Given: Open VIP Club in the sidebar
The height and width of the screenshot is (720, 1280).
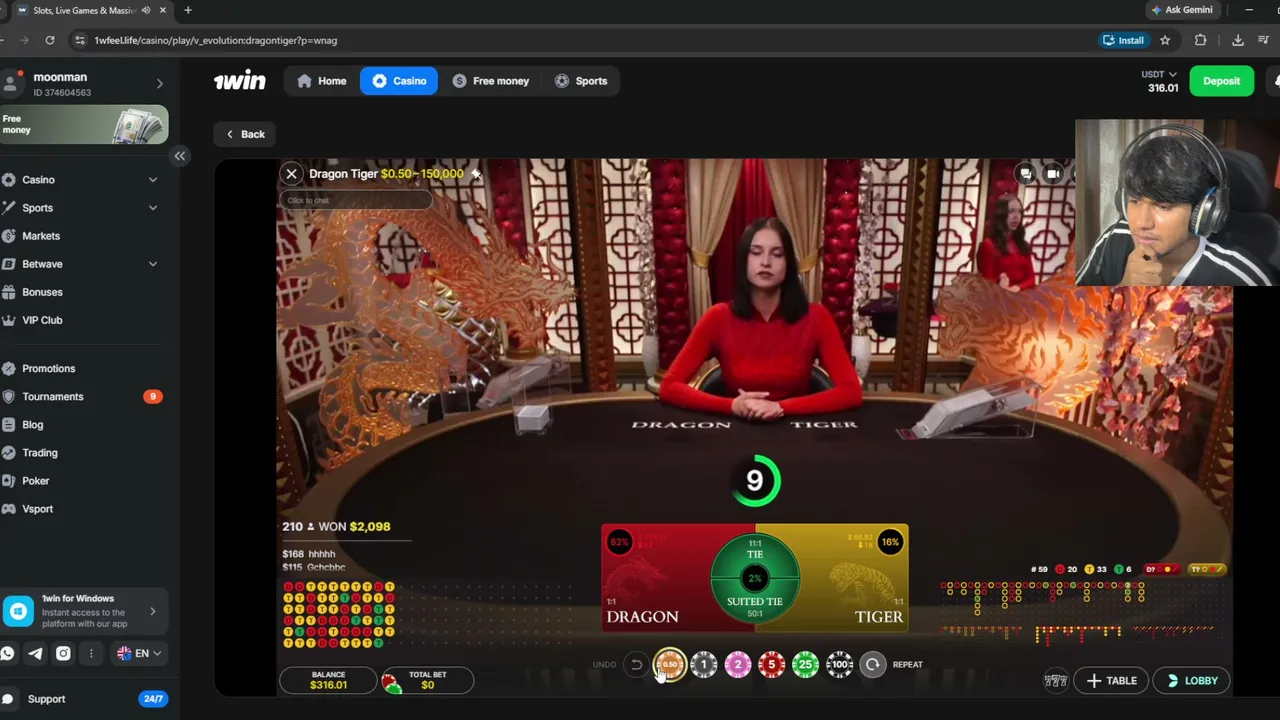Looking at the screenshot, I should [x=42, y=320].
